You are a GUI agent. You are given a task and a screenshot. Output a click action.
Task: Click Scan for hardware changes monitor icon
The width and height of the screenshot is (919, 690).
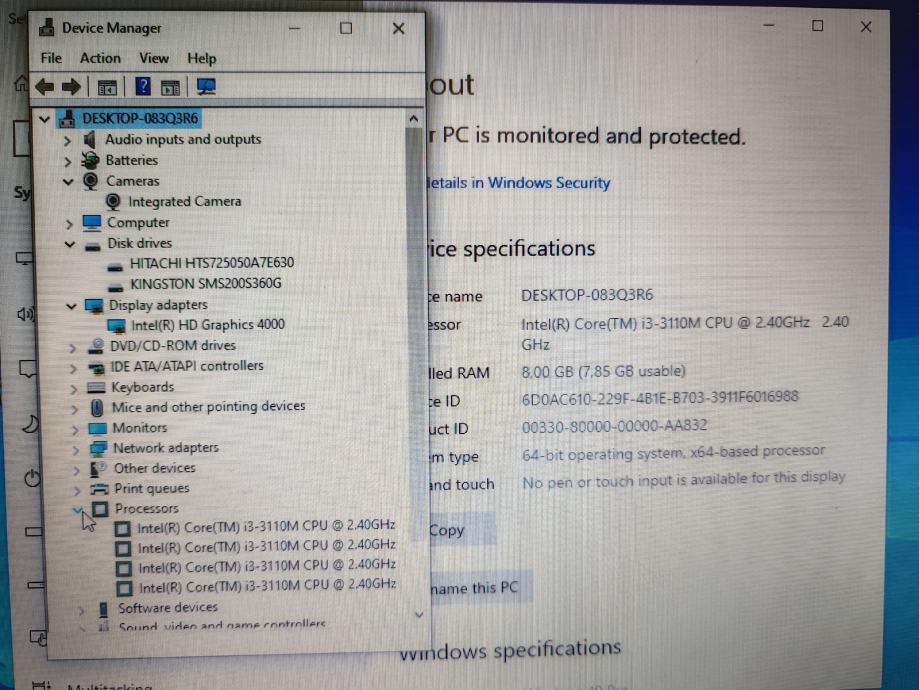pos(206,87)
